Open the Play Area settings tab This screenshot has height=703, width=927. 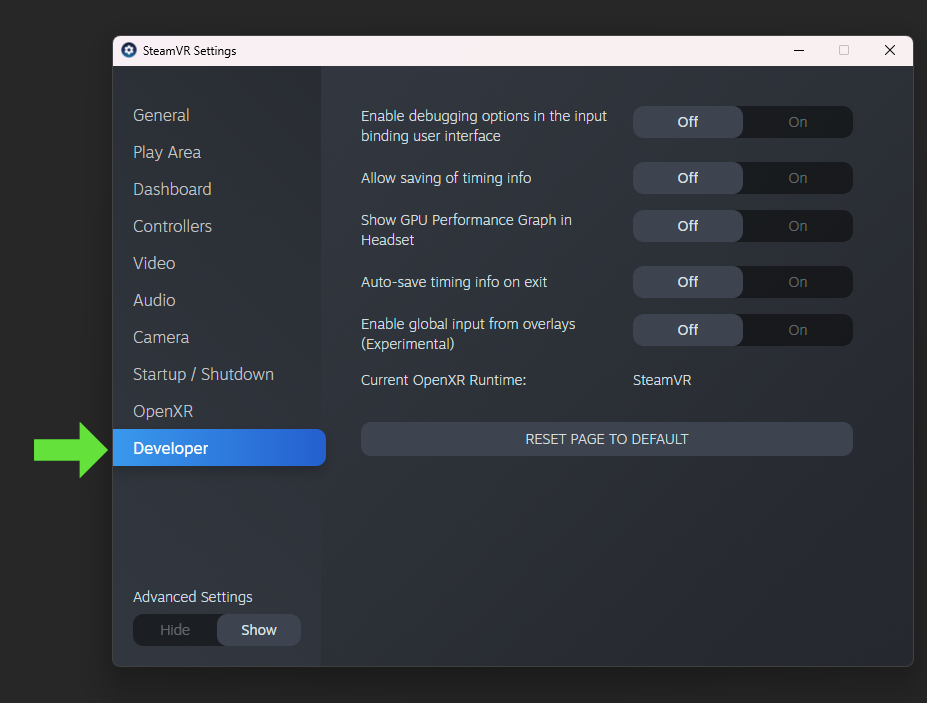pyautogui.click(x=167, y=153)
